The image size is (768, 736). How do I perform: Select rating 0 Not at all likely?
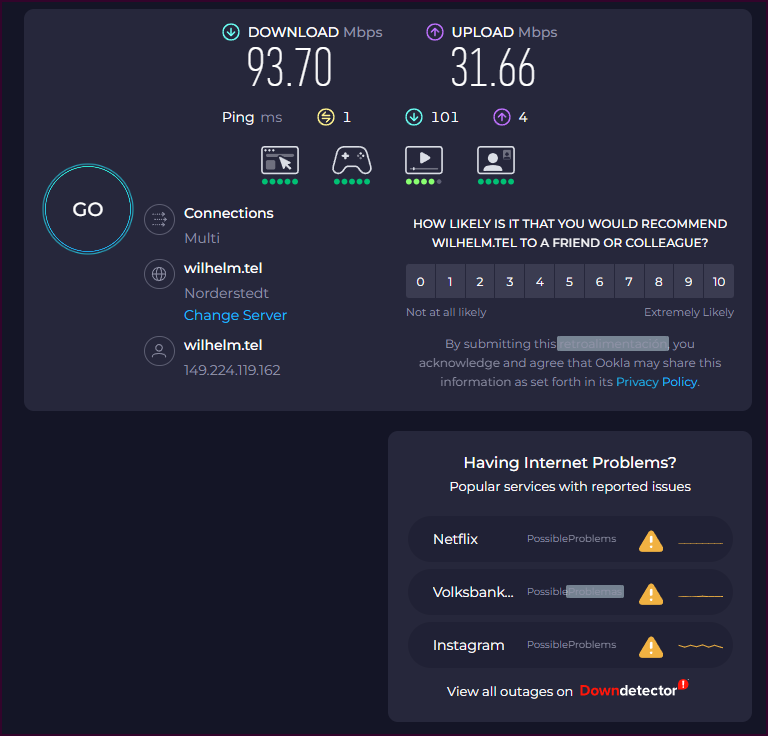pos(420,281)
